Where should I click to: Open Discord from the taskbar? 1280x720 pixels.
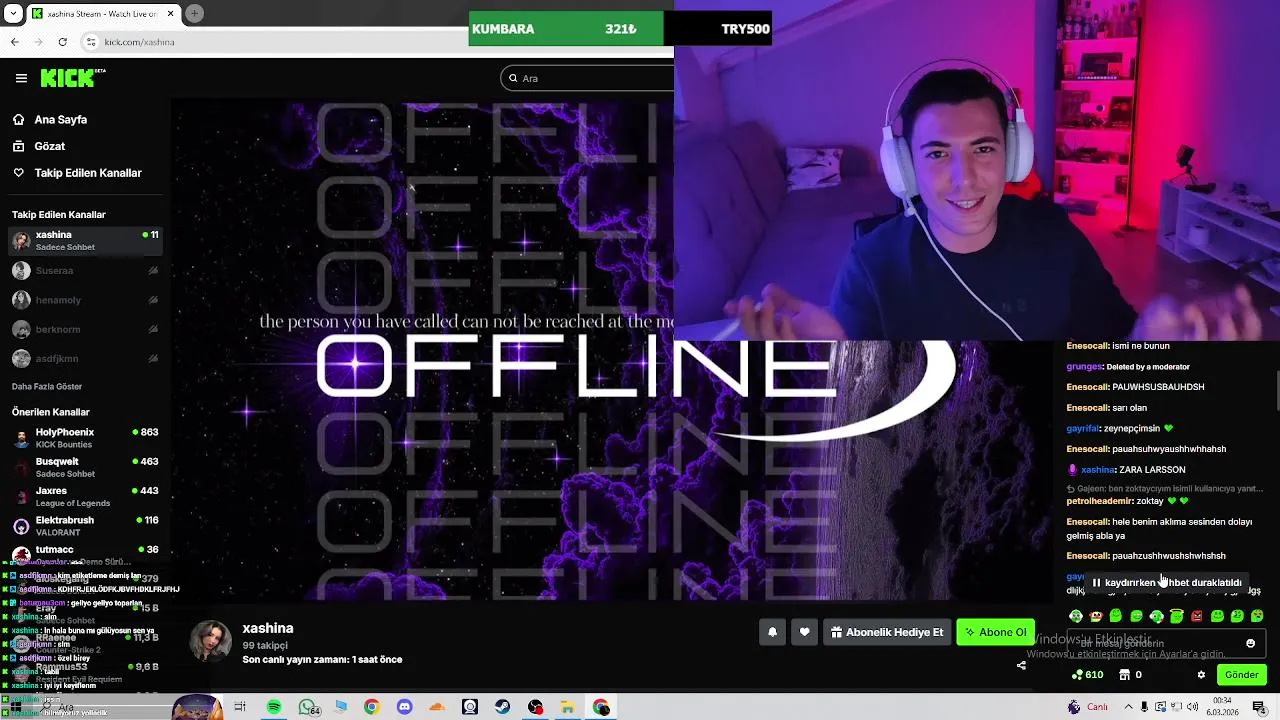tap(404, 707)
